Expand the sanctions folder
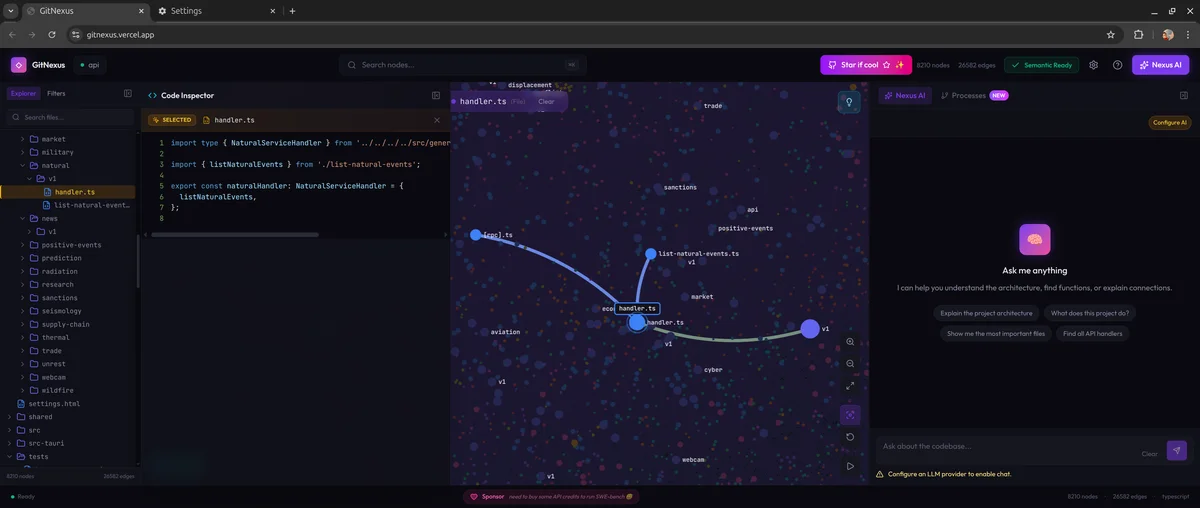The image size is (1200, 508). pos(59,298)
